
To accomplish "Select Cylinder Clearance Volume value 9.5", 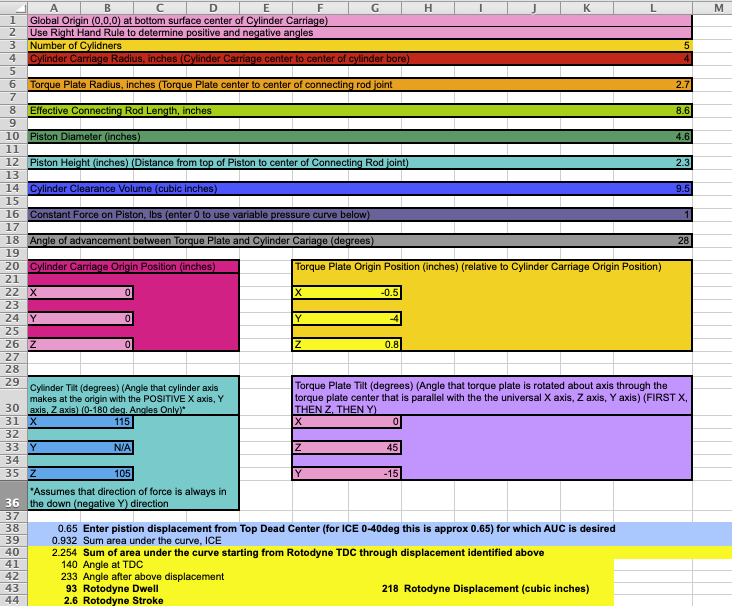I will (x=683, y=189).
